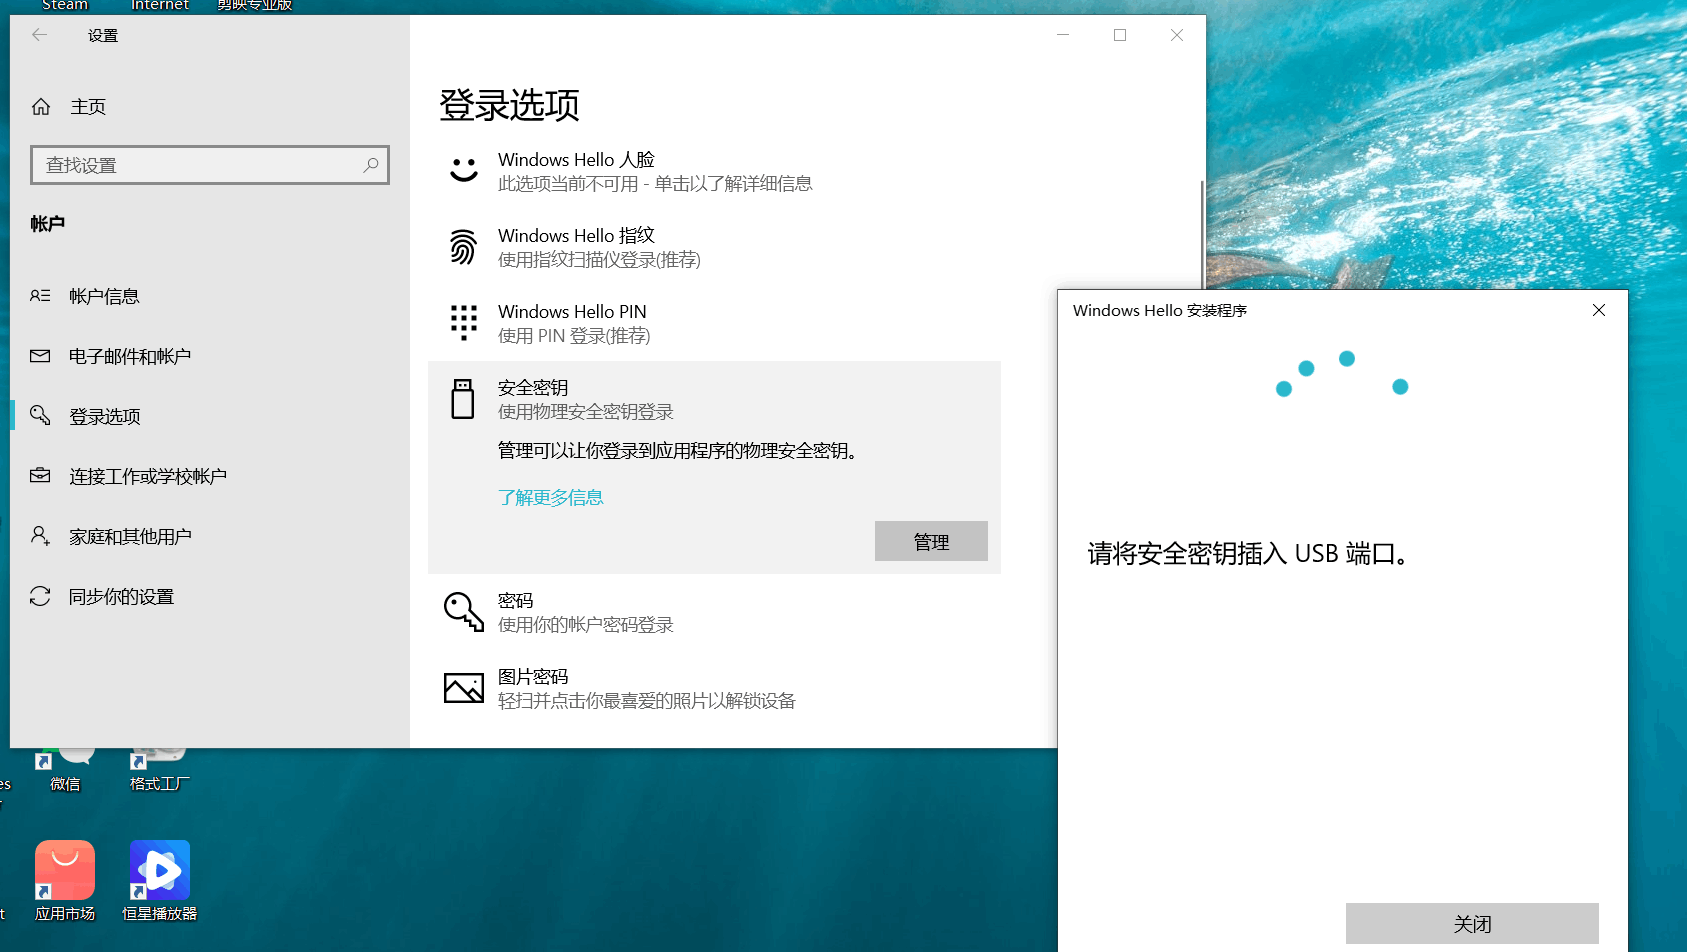Click the 登录选项 page heading

tap(509, 105)
